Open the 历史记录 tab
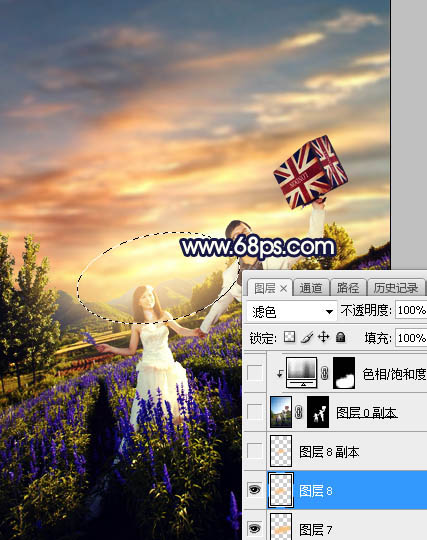 [x=396, y=288]
